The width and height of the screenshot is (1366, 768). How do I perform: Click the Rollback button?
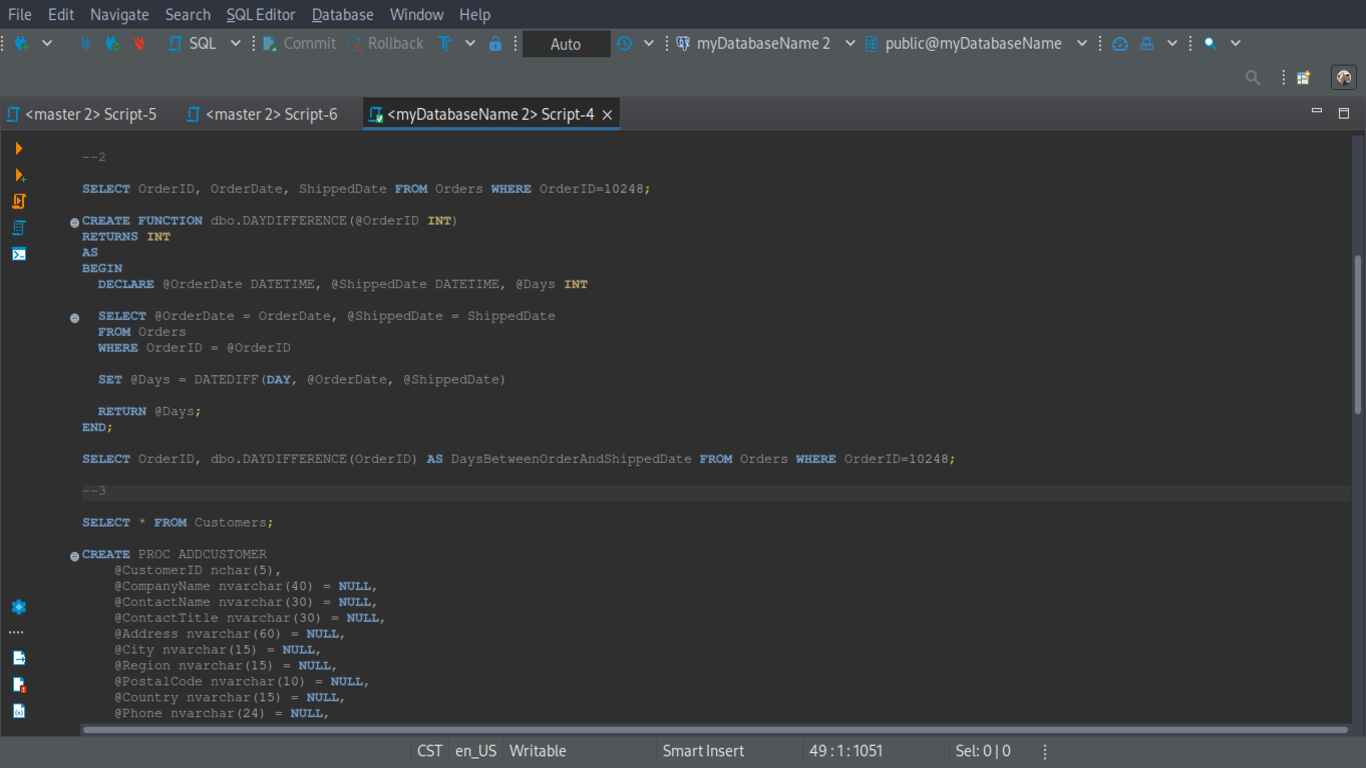click(x=386, y=44)
